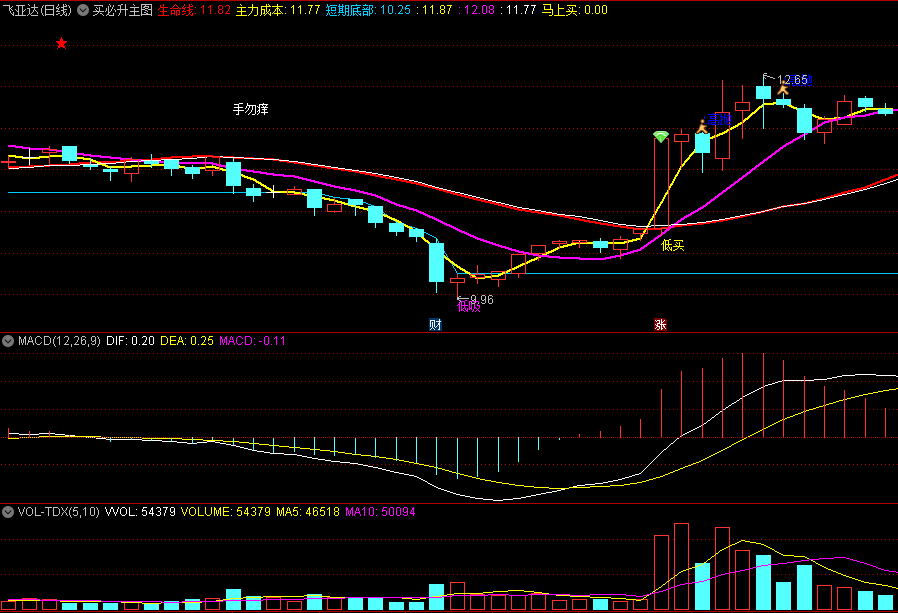The width and height of the screenshot is (898, 613).
Task: Click the 生命线: 11.82 value
Action: 194,10
